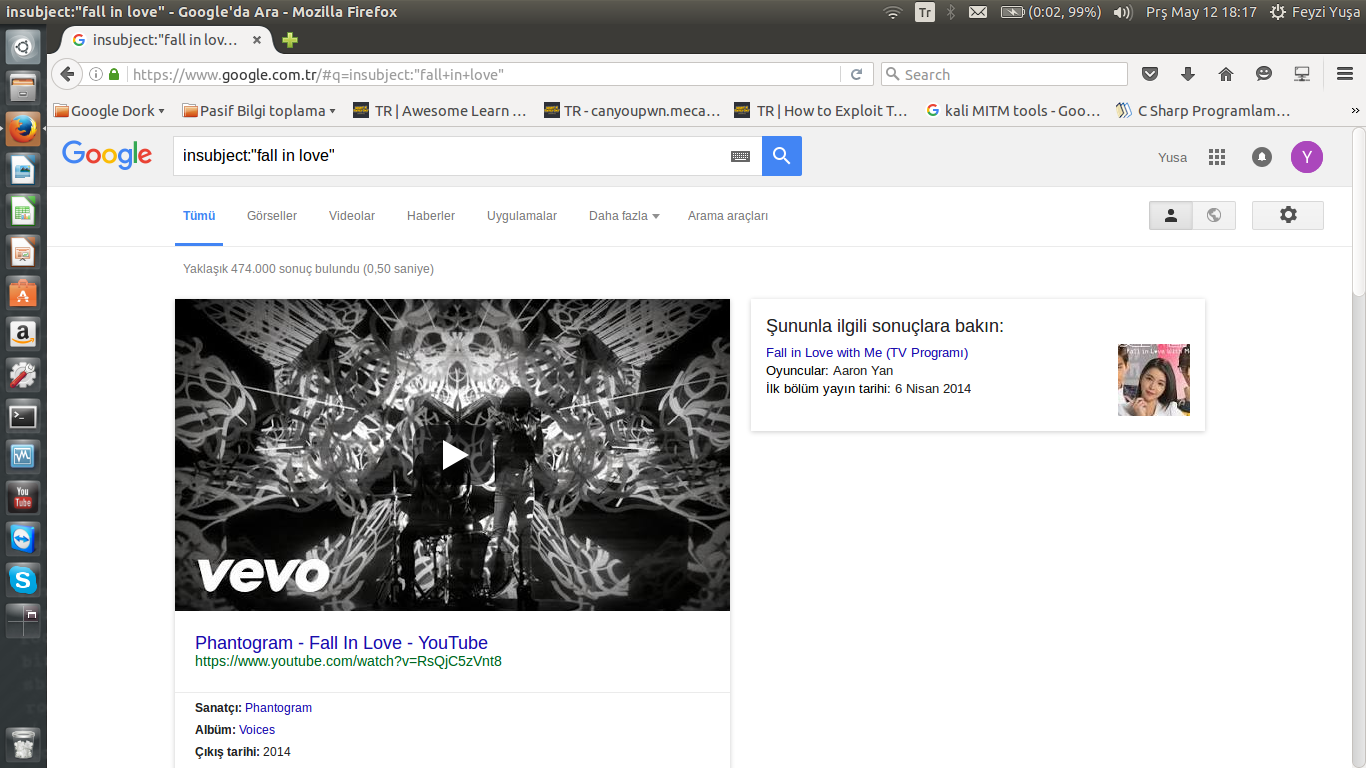
Task: Open the Google apps grid
Action: (x=1217, y=157)
